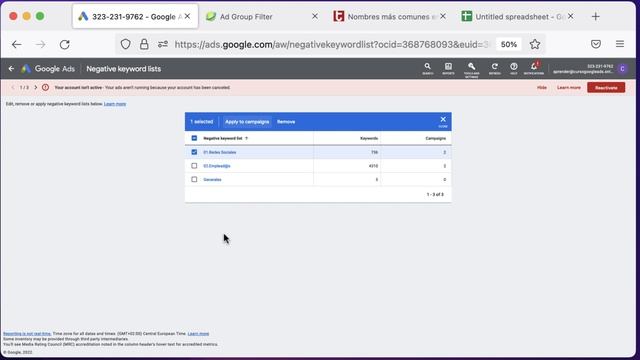Open the Reports icon in Google Ads header

448,68
